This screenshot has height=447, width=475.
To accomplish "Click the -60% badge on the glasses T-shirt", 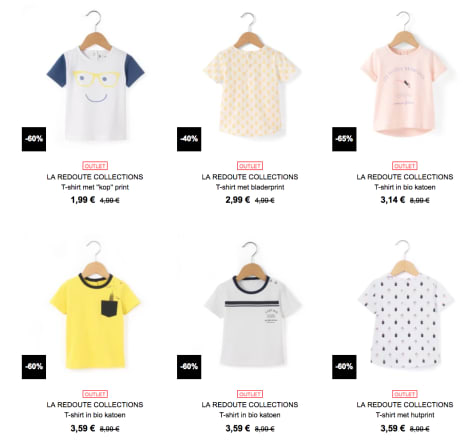I will [34, 139].
